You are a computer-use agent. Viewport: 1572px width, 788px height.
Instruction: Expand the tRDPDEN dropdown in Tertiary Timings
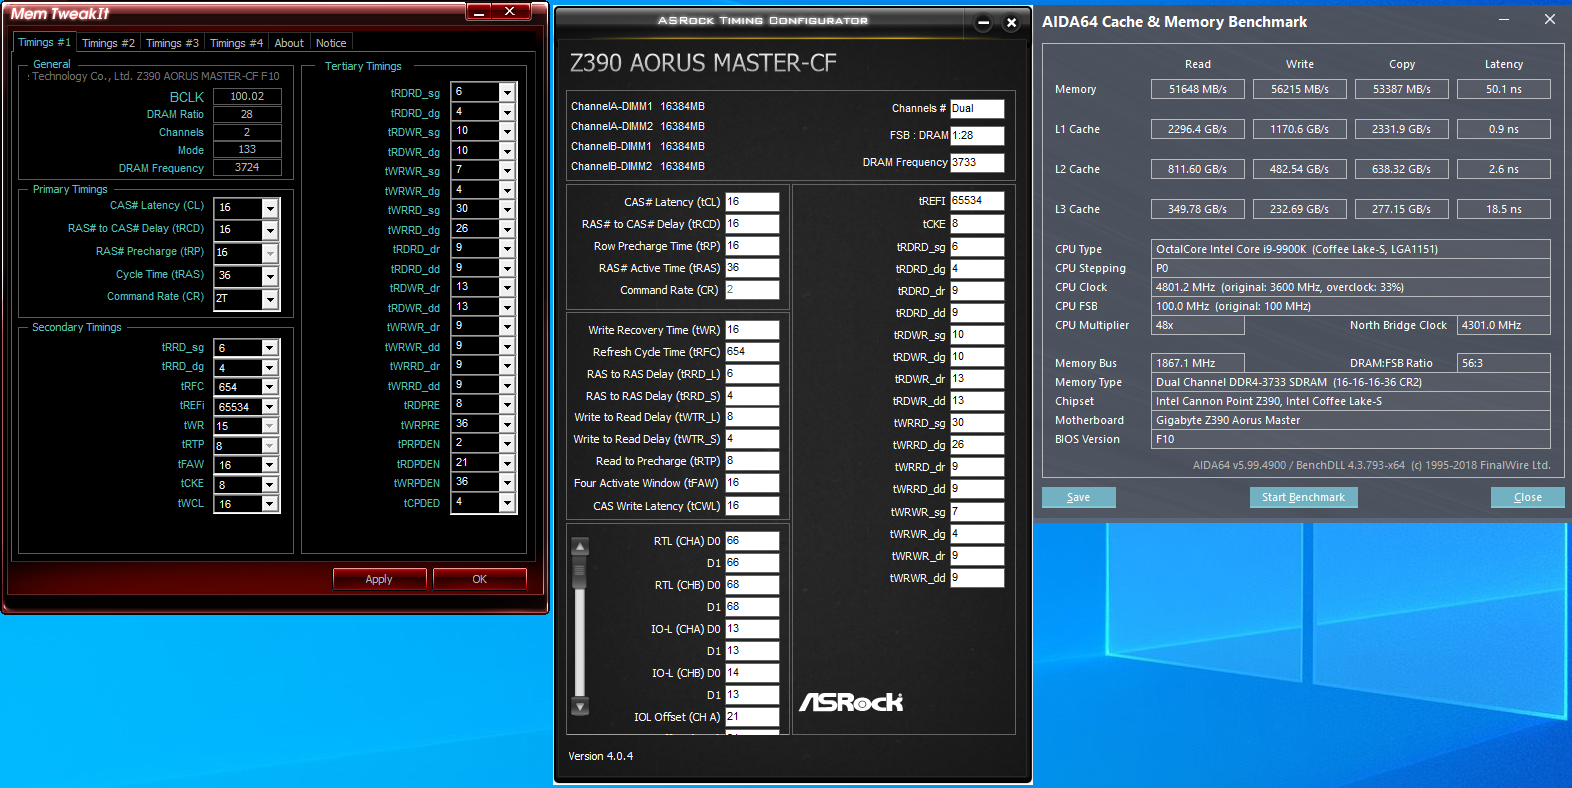(x=507, y=463)
